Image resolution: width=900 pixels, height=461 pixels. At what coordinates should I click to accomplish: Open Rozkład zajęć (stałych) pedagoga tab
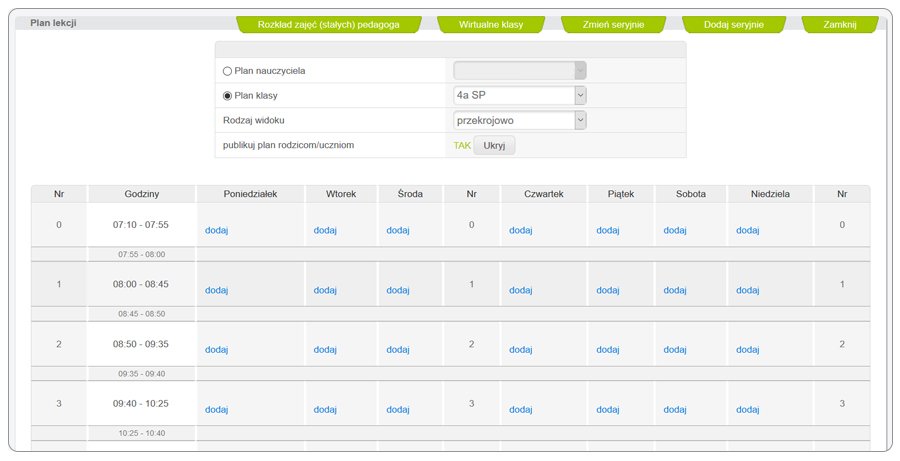click(x=329, y=24)
